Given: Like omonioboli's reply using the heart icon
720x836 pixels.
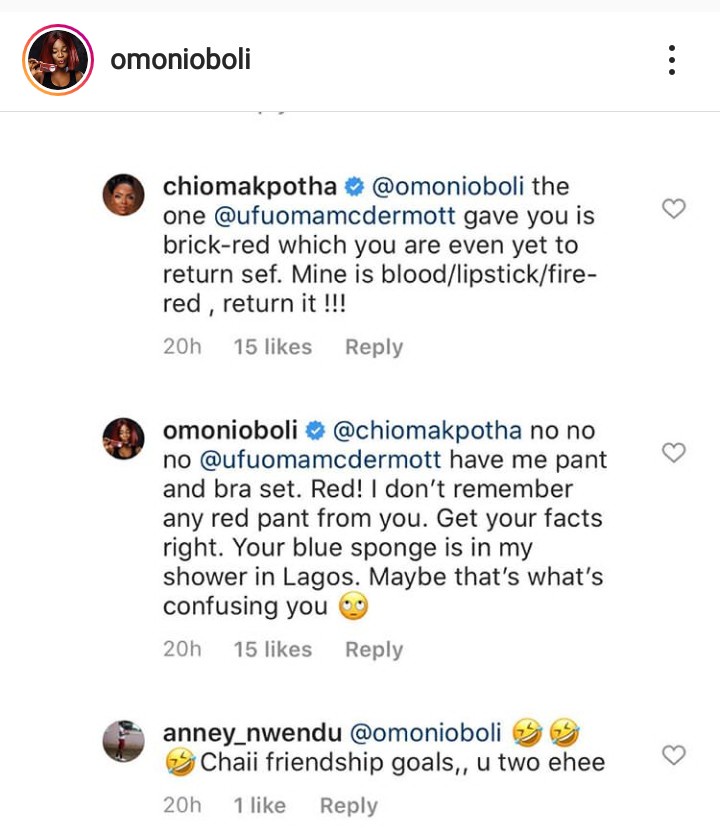Looking at the screenshot, I should pyautogui.click(x=675, y=453).
